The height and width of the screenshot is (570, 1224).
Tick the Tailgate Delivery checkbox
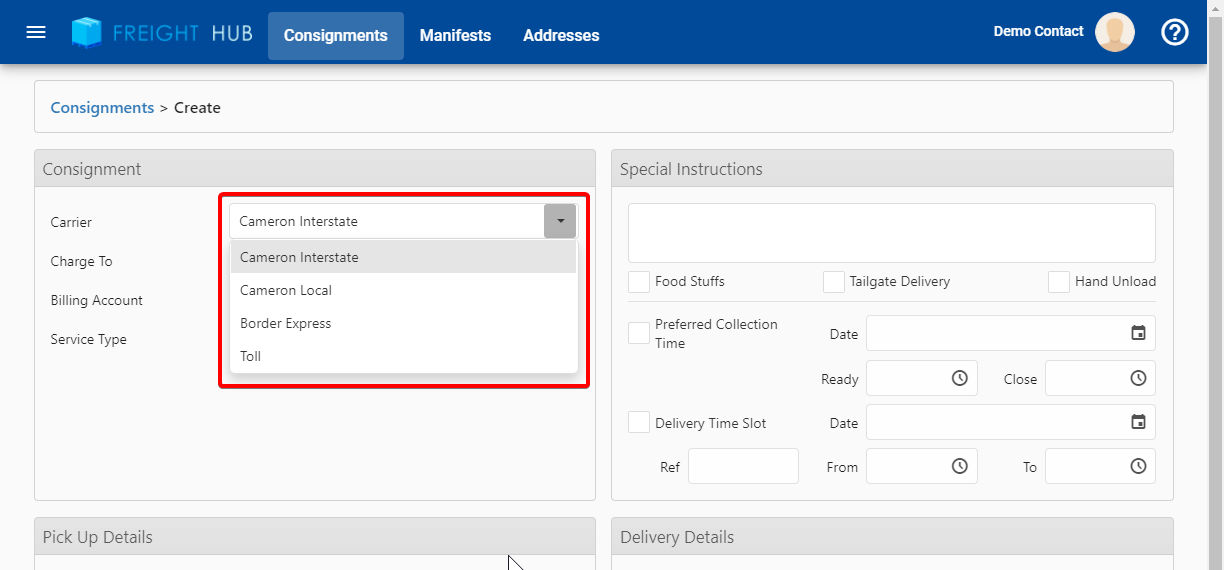coord(834,282)
